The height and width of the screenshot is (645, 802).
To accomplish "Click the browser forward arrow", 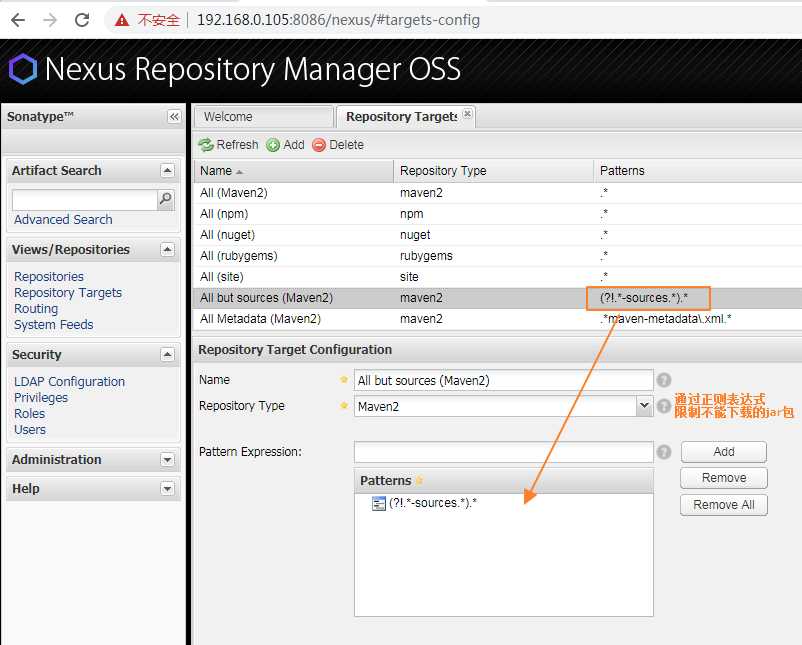I will (x=50, y=20).
